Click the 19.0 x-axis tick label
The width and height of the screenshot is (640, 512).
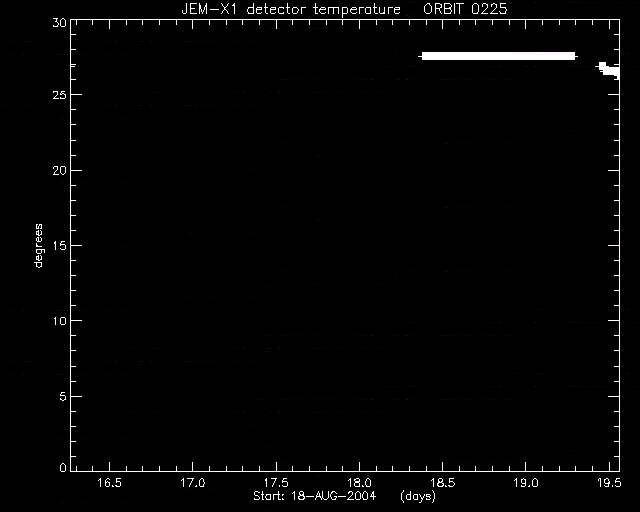(526, 483)
